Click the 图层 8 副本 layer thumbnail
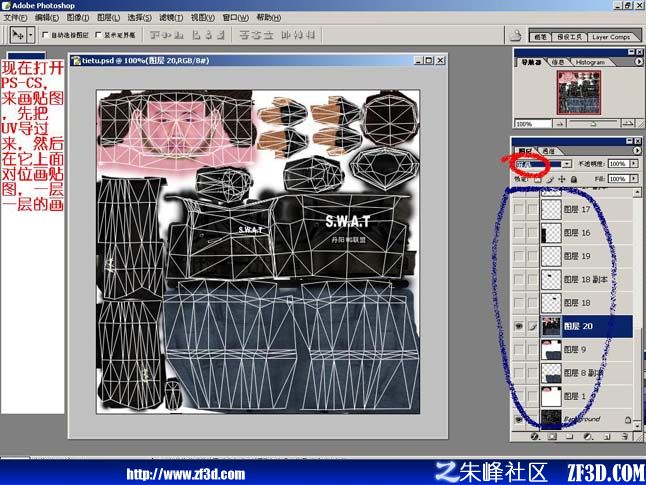The height and width of the screenshot is (485, 646). tap(551, 373)
